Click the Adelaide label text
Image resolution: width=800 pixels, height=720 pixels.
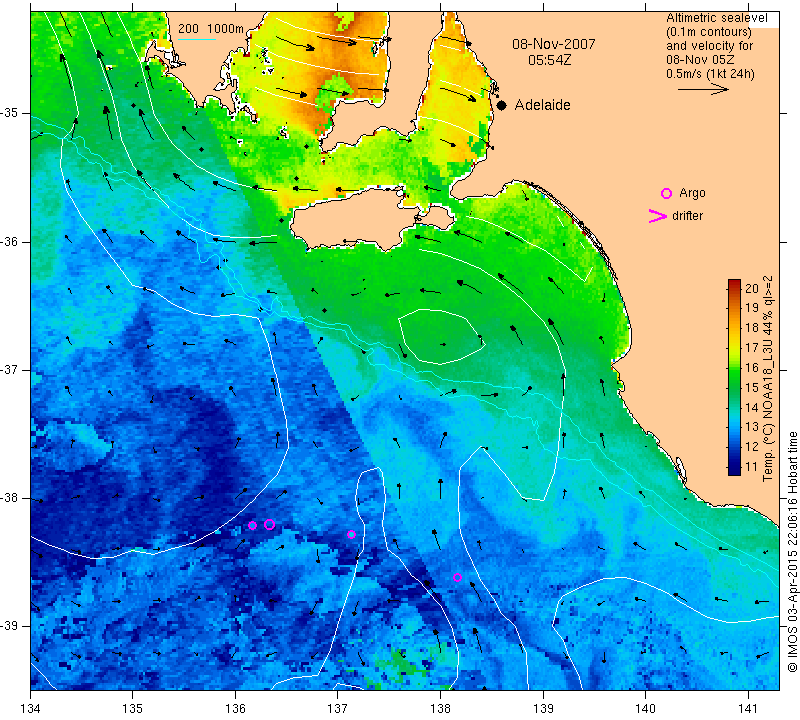tap(542, 105)
